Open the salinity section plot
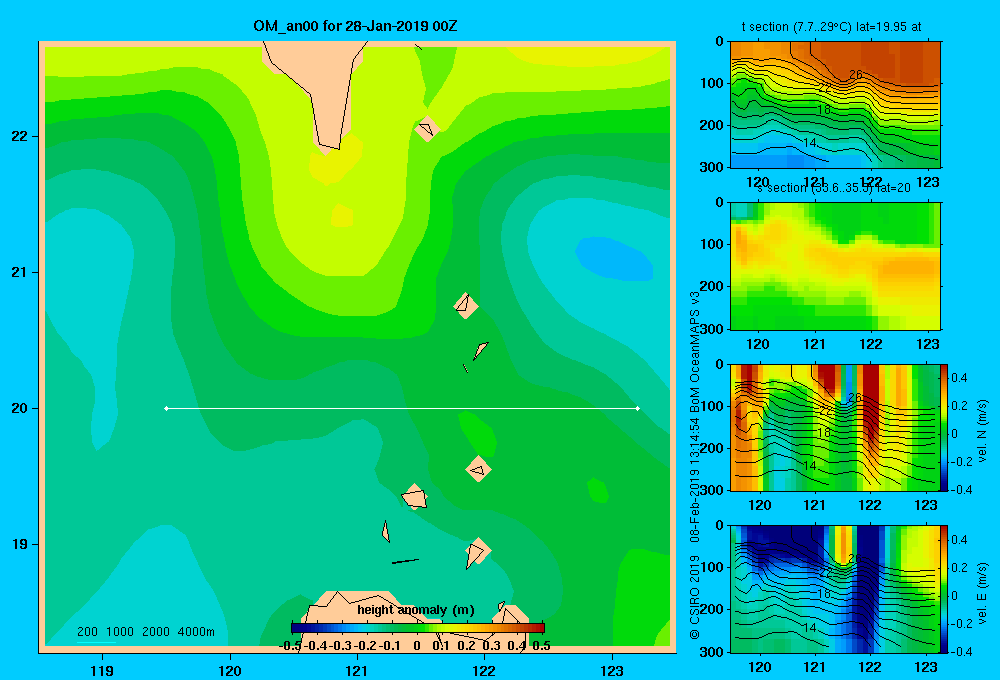Image resolution: width=1000 pixels, height=680 pixels. point(835,266)
